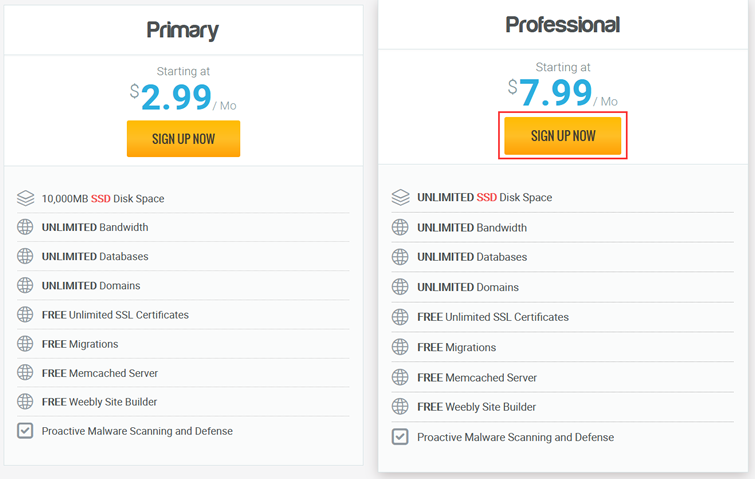The image size is (755, 479).
Task: Select the Primary plan heading
Action: pyautogui.click(x=182, y=30)
